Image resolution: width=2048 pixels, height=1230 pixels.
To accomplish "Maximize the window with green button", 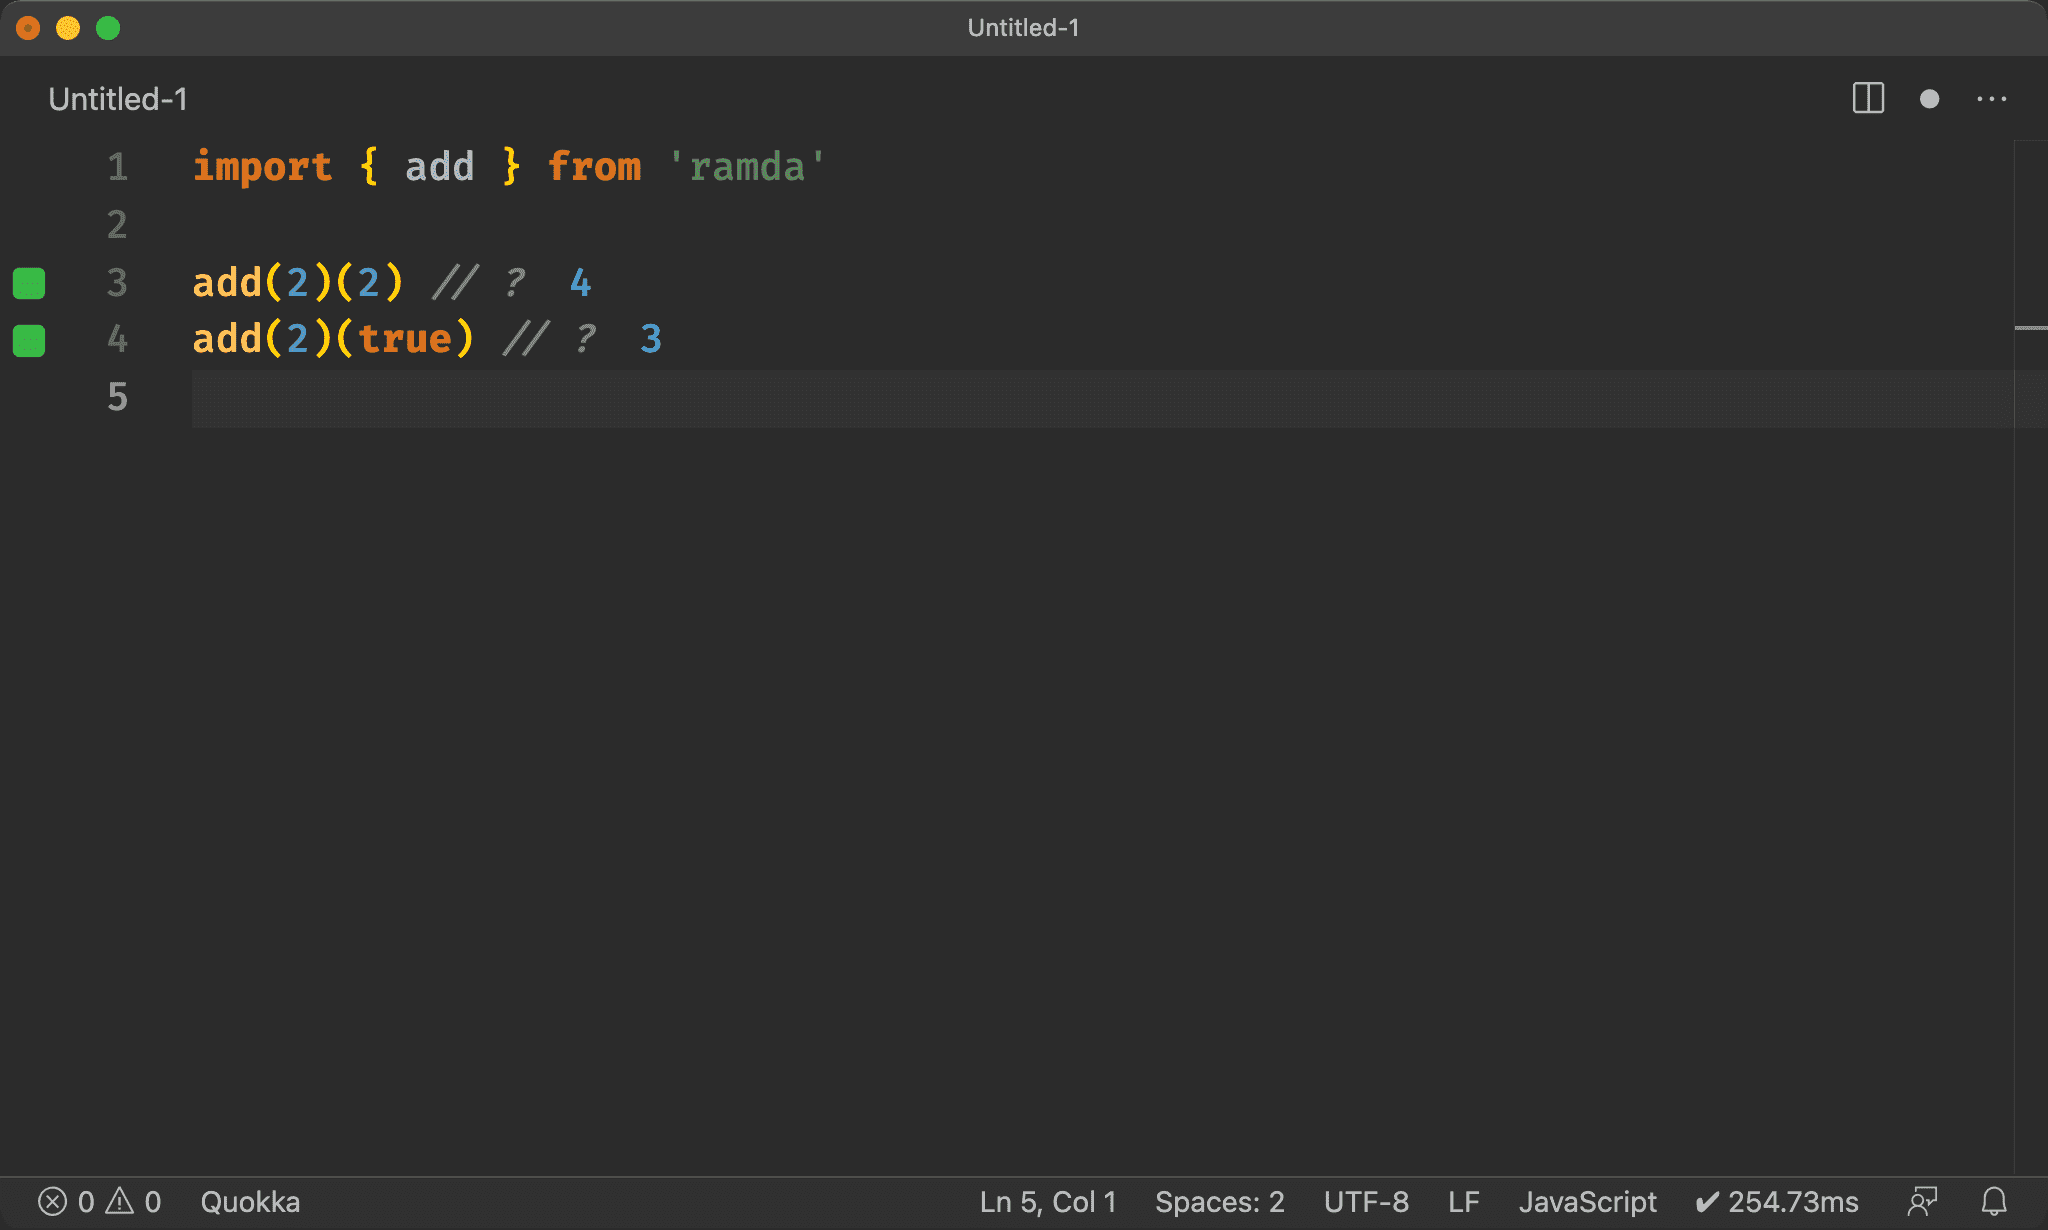I will [x=108, y=28].
